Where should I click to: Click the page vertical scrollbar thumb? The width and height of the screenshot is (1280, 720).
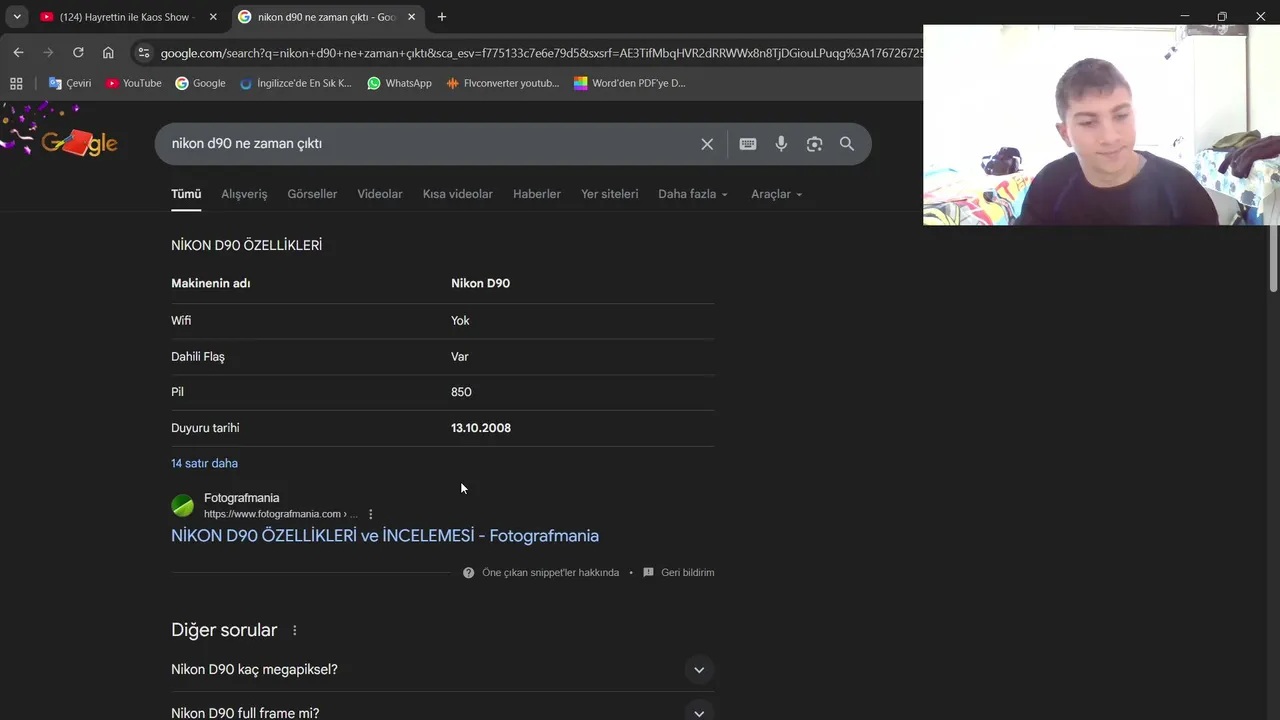tap(1274, 257)
